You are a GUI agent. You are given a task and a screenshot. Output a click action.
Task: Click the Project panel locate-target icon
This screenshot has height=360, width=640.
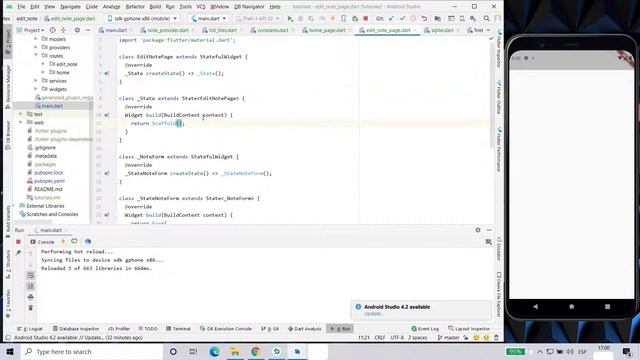click(x=53, y=30)
